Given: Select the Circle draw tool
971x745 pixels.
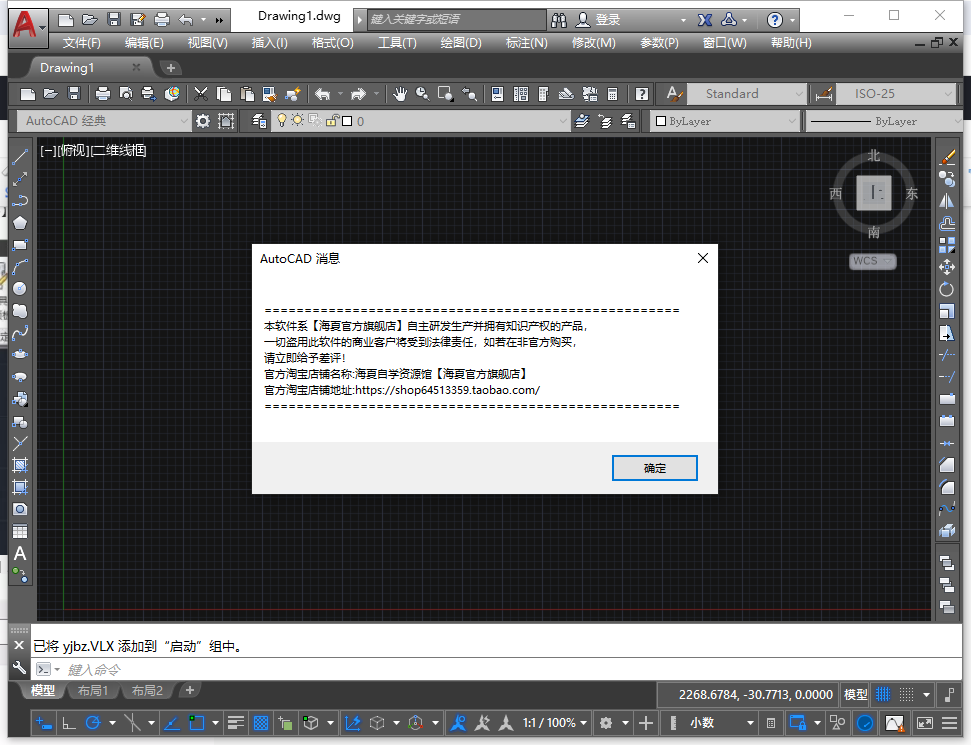Looking at the screenshot, I should pyautogui.click(x=20, y=289).
